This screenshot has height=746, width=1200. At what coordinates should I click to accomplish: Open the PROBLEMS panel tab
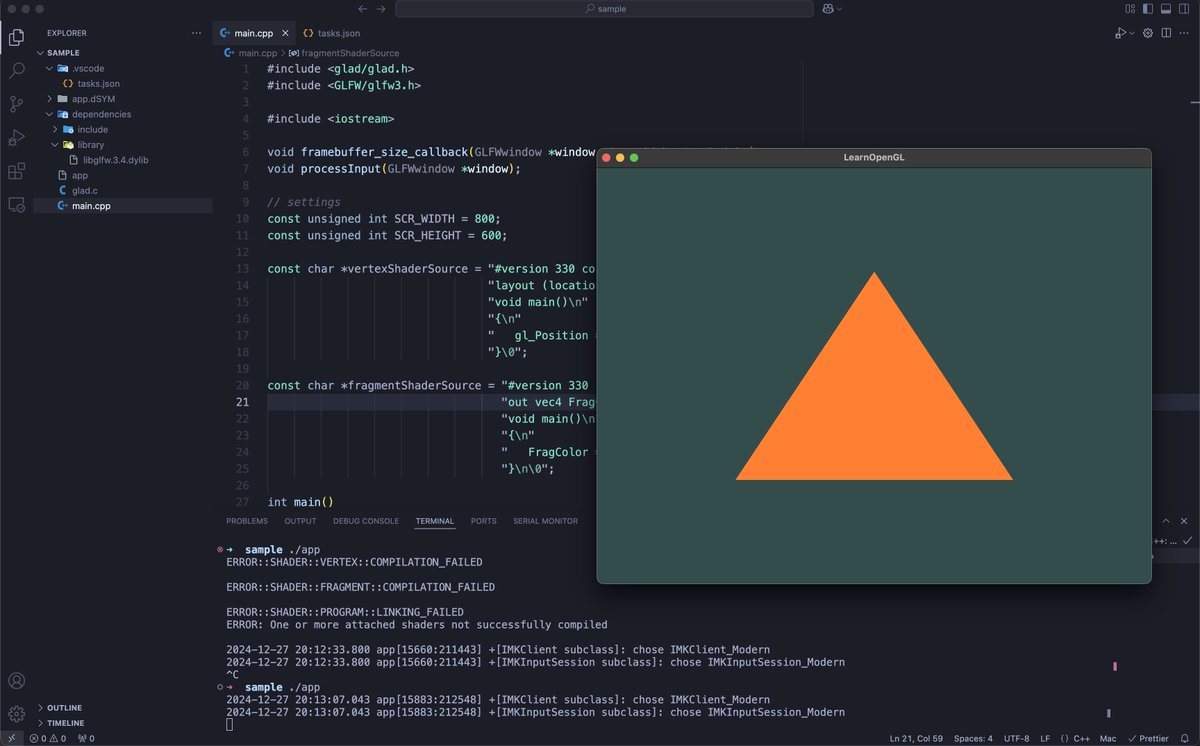247,521
